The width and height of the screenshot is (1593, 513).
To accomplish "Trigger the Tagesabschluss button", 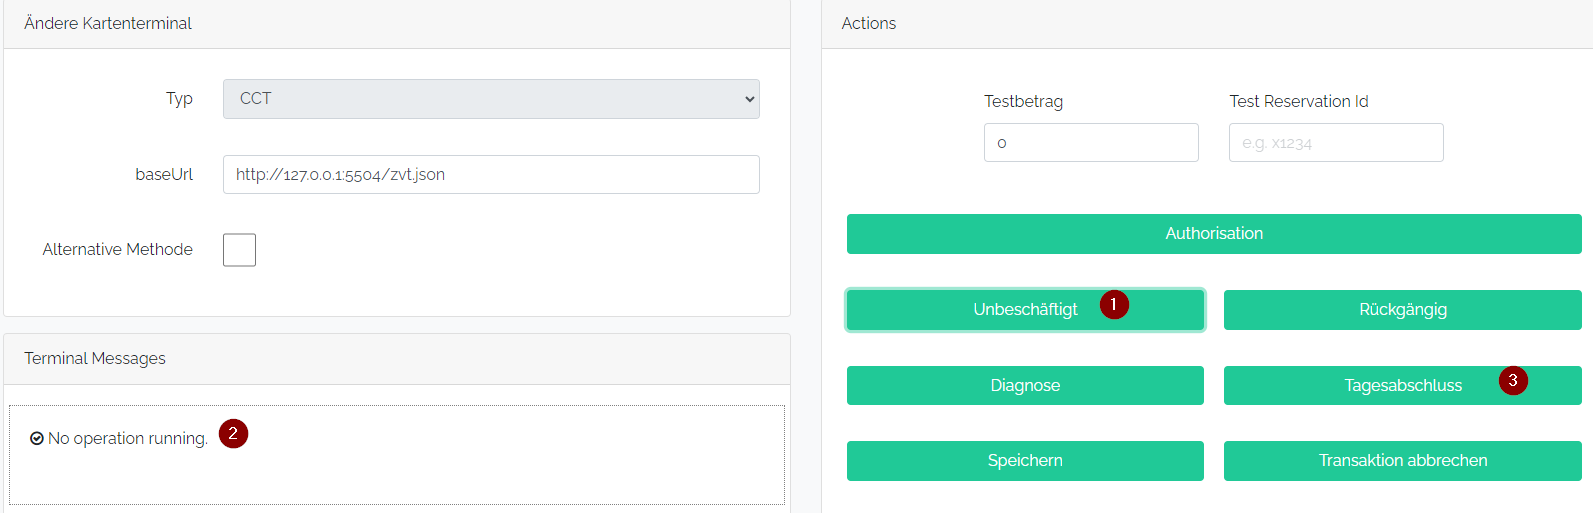I will pos(1403,385).
